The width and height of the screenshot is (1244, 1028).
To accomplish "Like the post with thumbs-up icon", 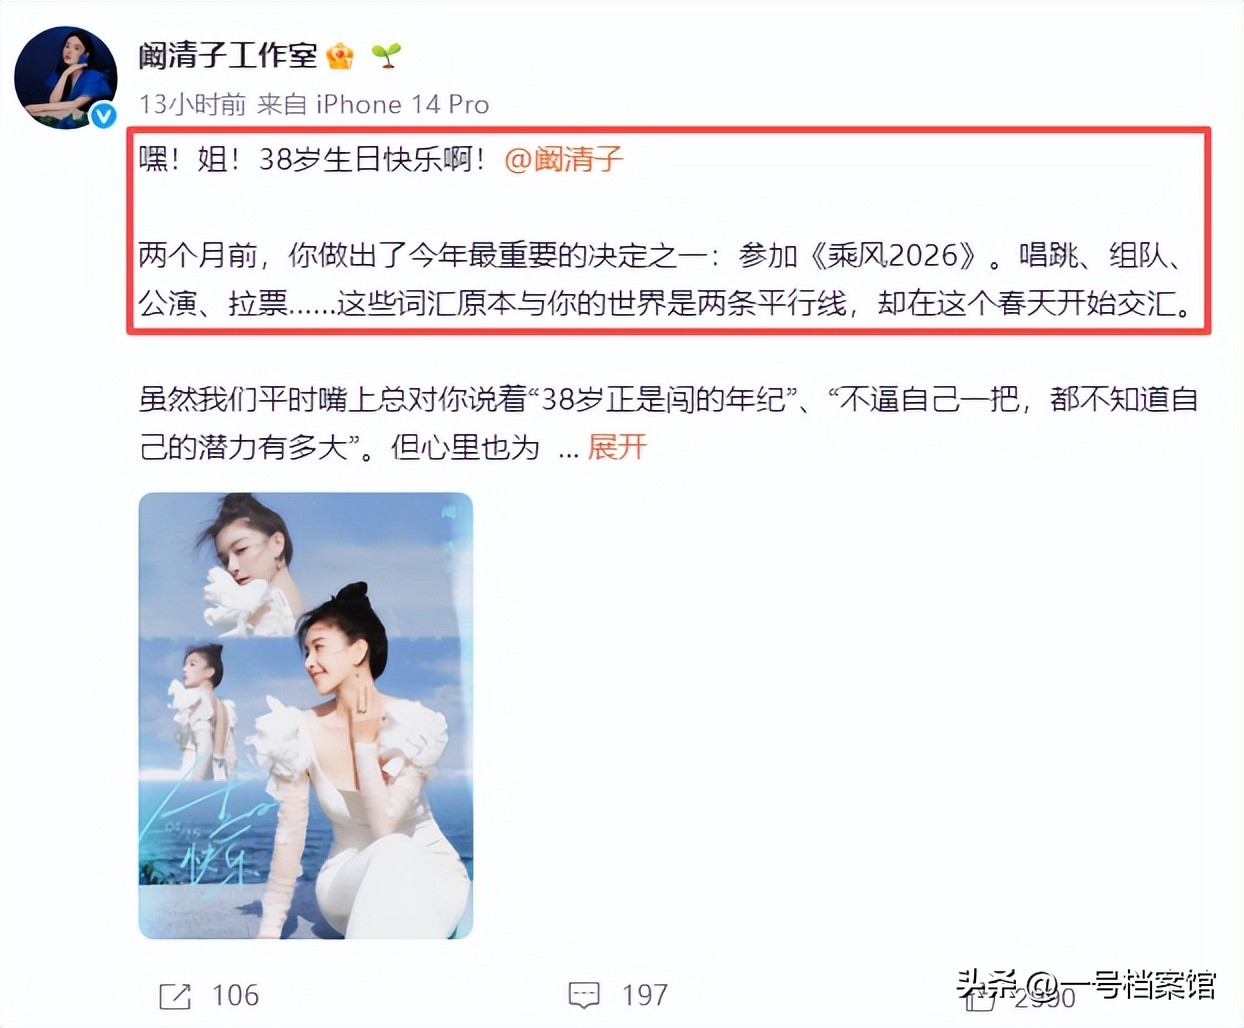I will point(981,997).
